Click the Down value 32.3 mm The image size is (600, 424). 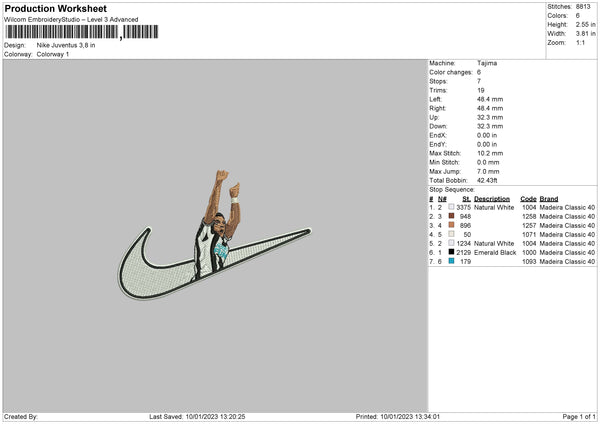coord(490,126)
